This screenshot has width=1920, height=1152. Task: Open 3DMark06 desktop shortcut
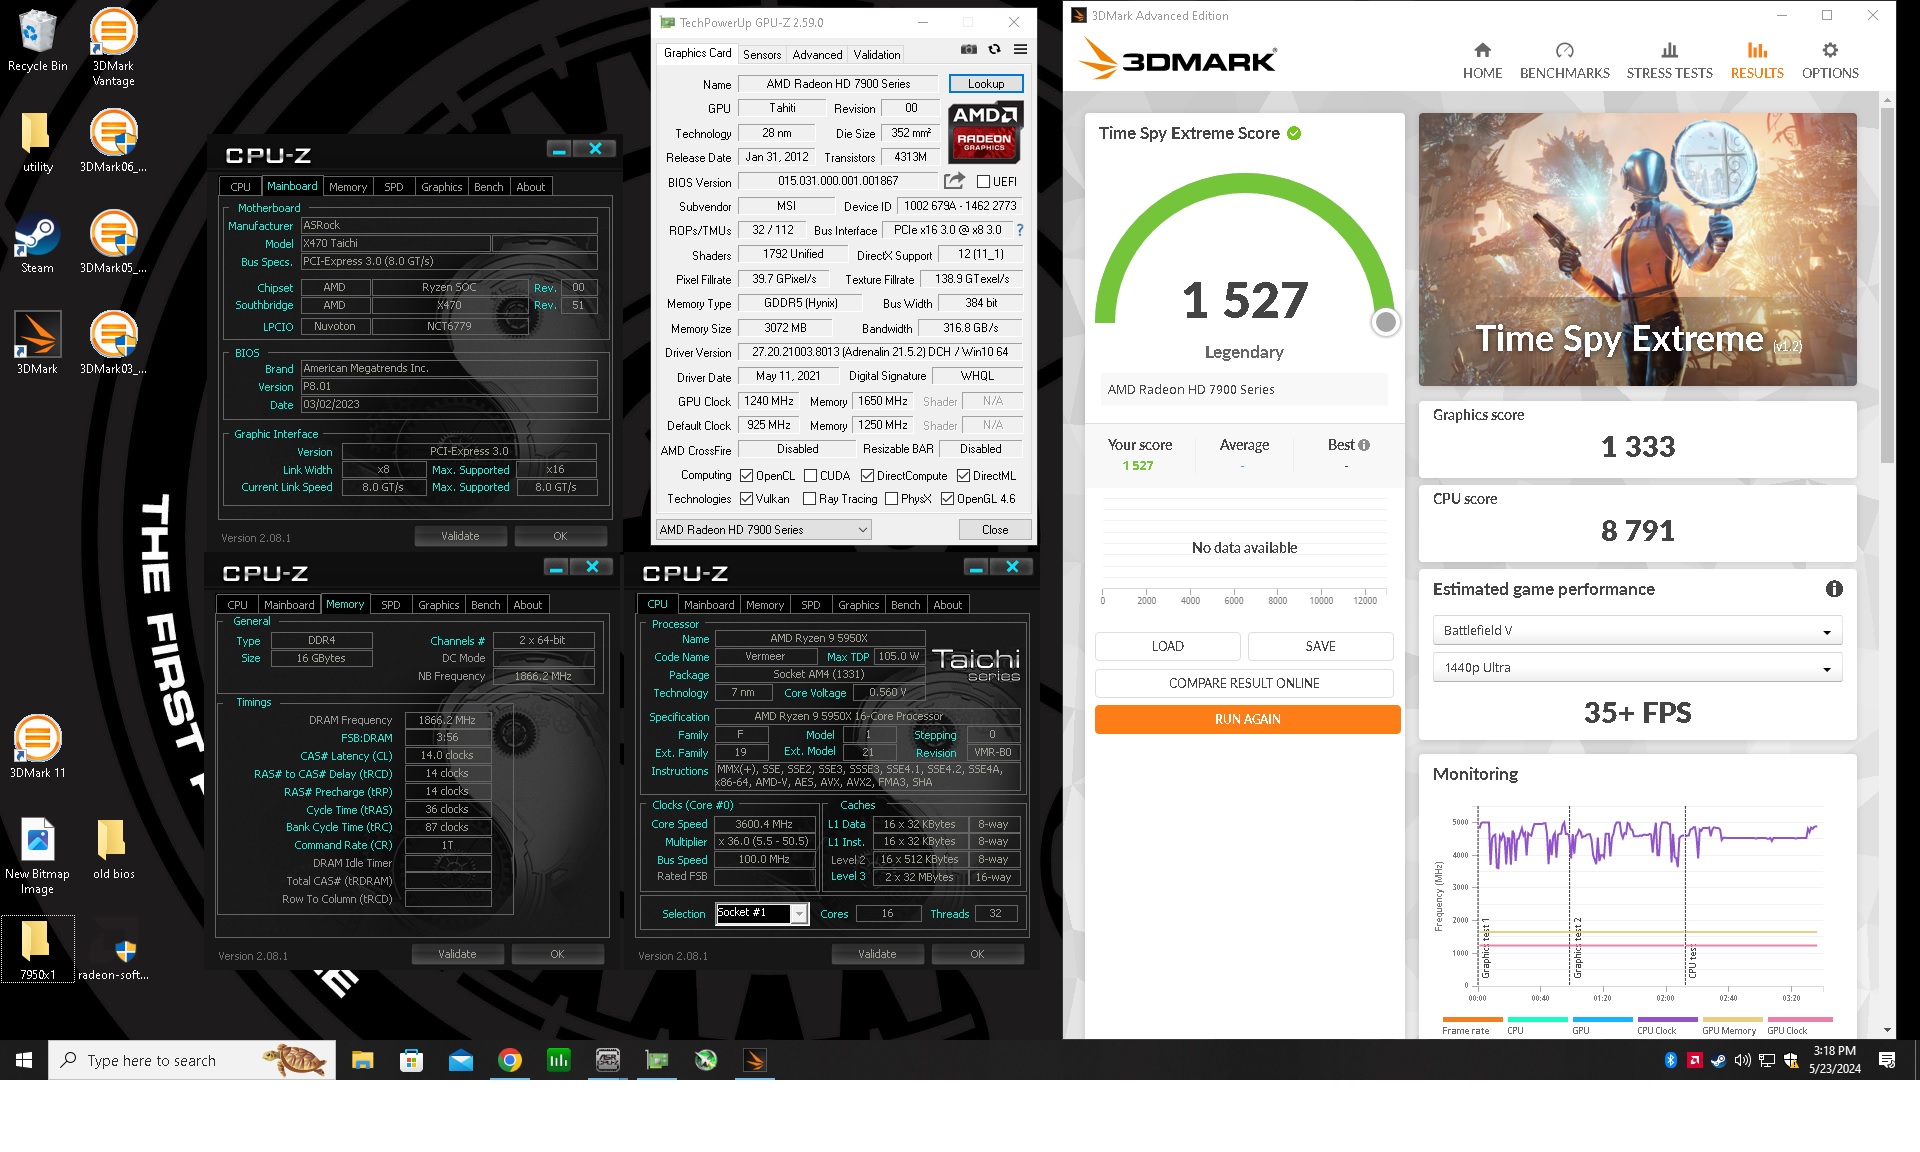pyautogui.click(x=113, y=141)
